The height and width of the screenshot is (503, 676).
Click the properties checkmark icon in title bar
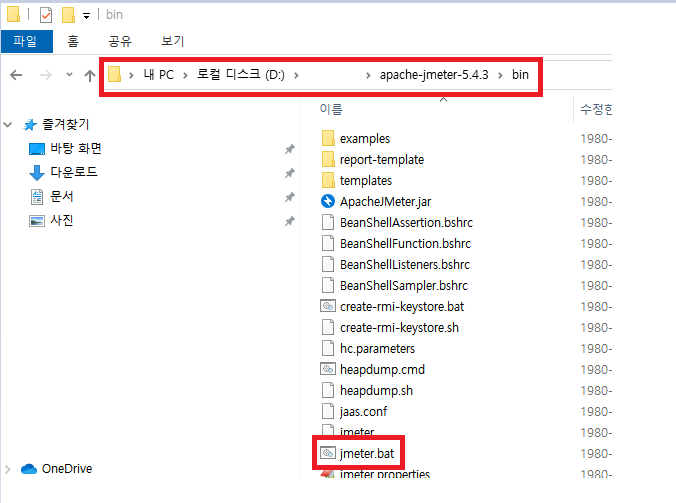[x=46, y=15]
